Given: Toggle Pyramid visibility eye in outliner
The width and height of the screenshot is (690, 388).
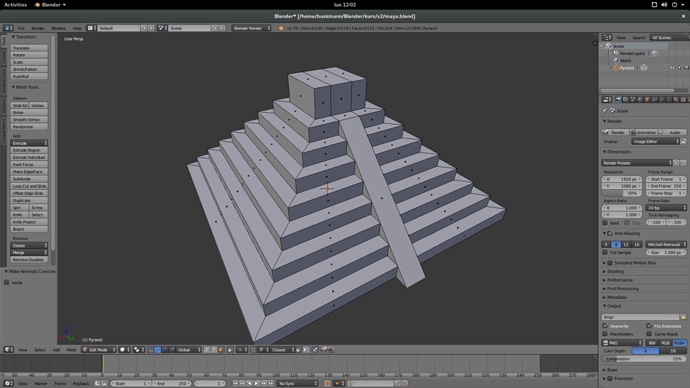Looking at the screenshot, I should [672, 68].
